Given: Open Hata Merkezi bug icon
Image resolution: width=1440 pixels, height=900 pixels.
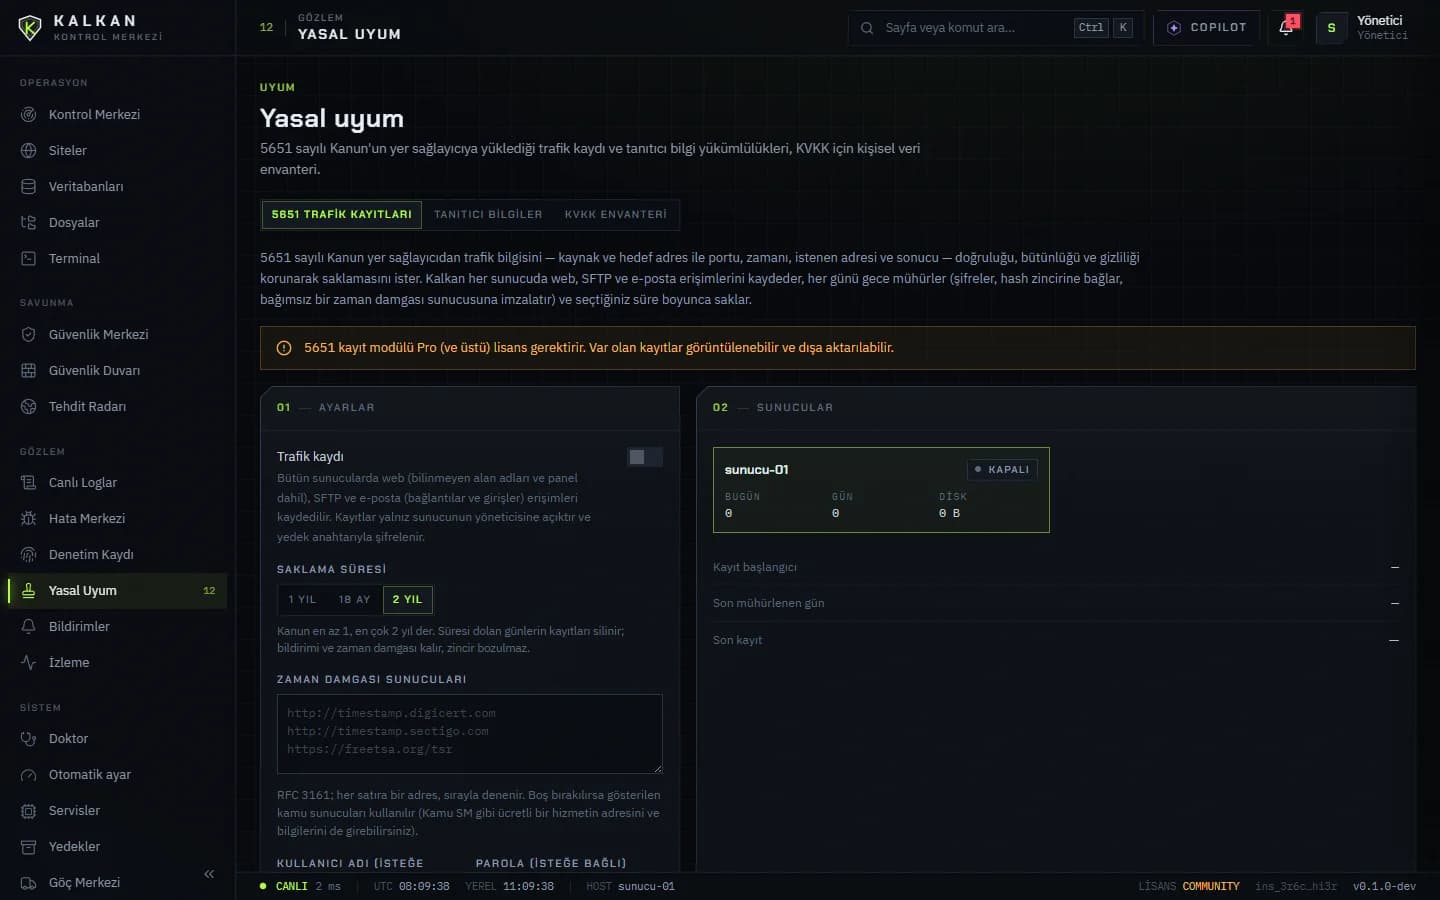Looking at the screenshot, I should click(28, 518).
